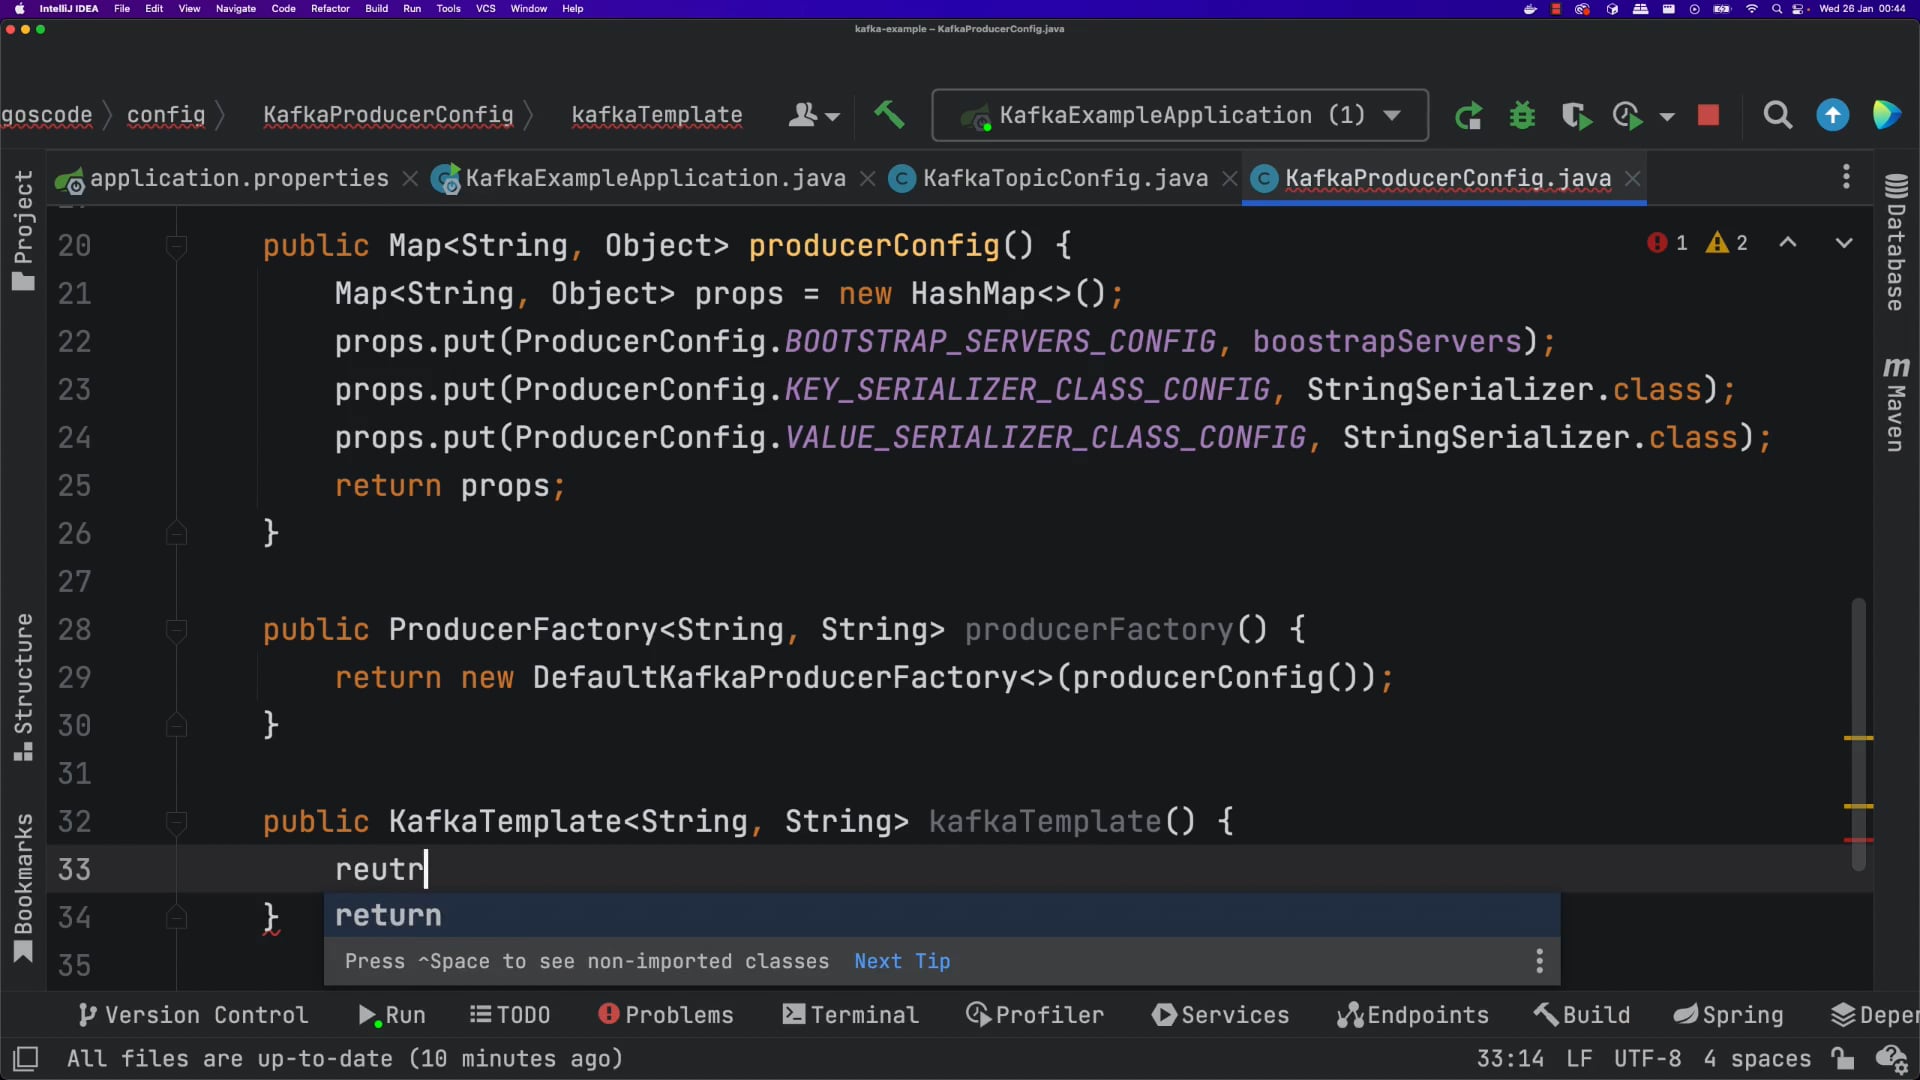Click the Next Tip link

pyautogui.click(x=901, y=961)
